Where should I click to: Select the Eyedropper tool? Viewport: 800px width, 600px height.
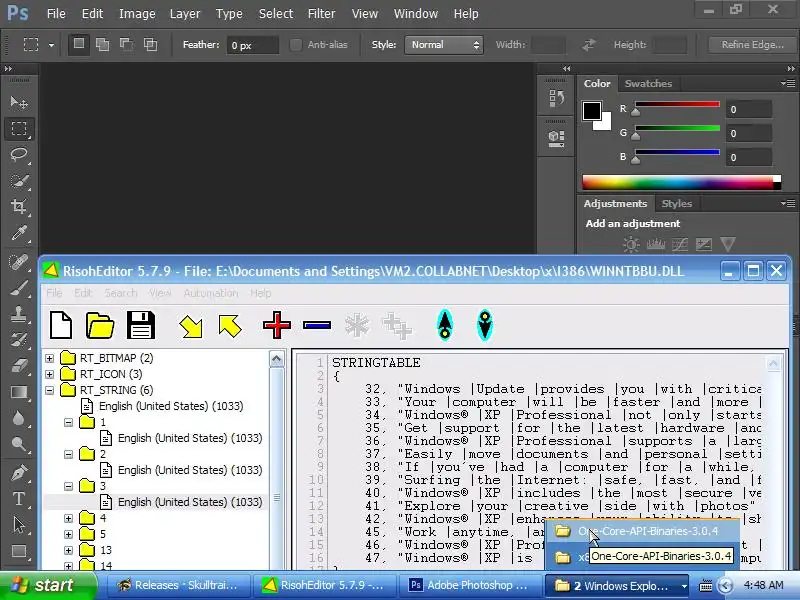click(19, 233)
